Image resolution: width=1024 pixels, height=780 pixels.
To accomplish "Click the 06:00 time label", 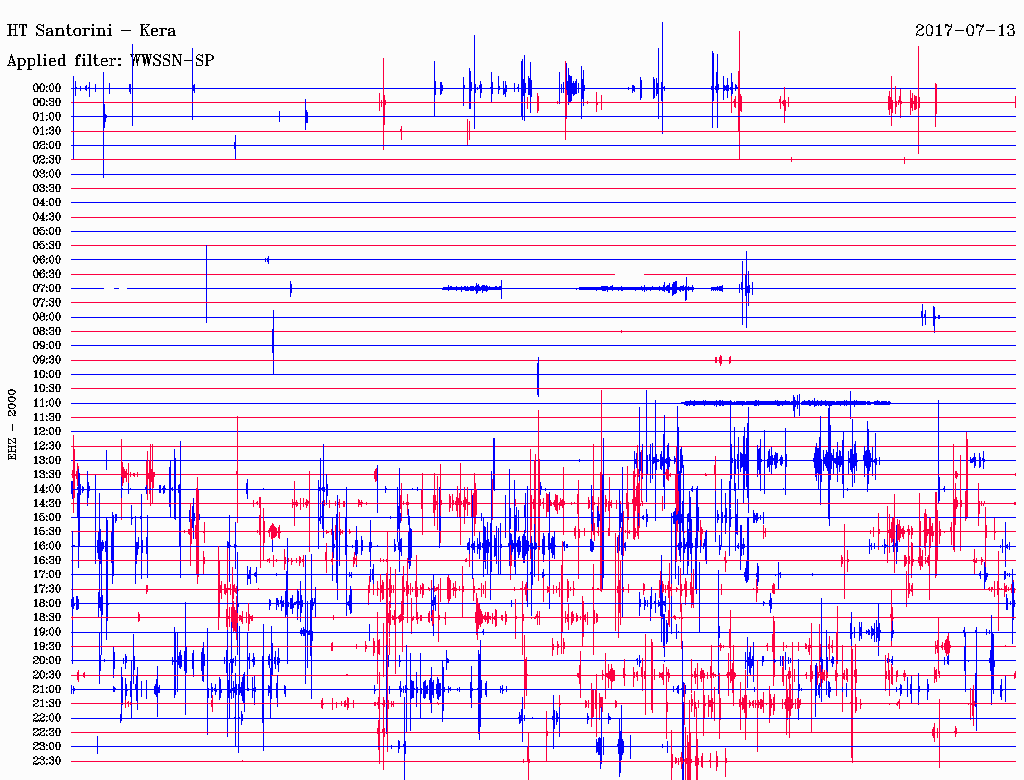I will pos(46,260).
